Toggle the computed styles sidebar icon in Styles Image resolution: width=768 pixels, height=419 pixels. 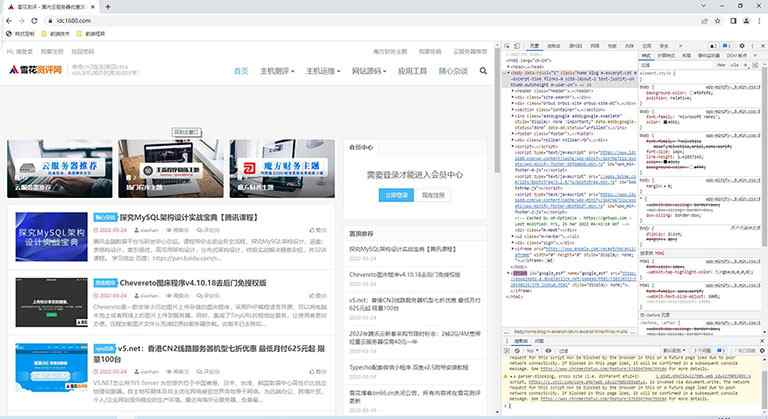point(755,65)
